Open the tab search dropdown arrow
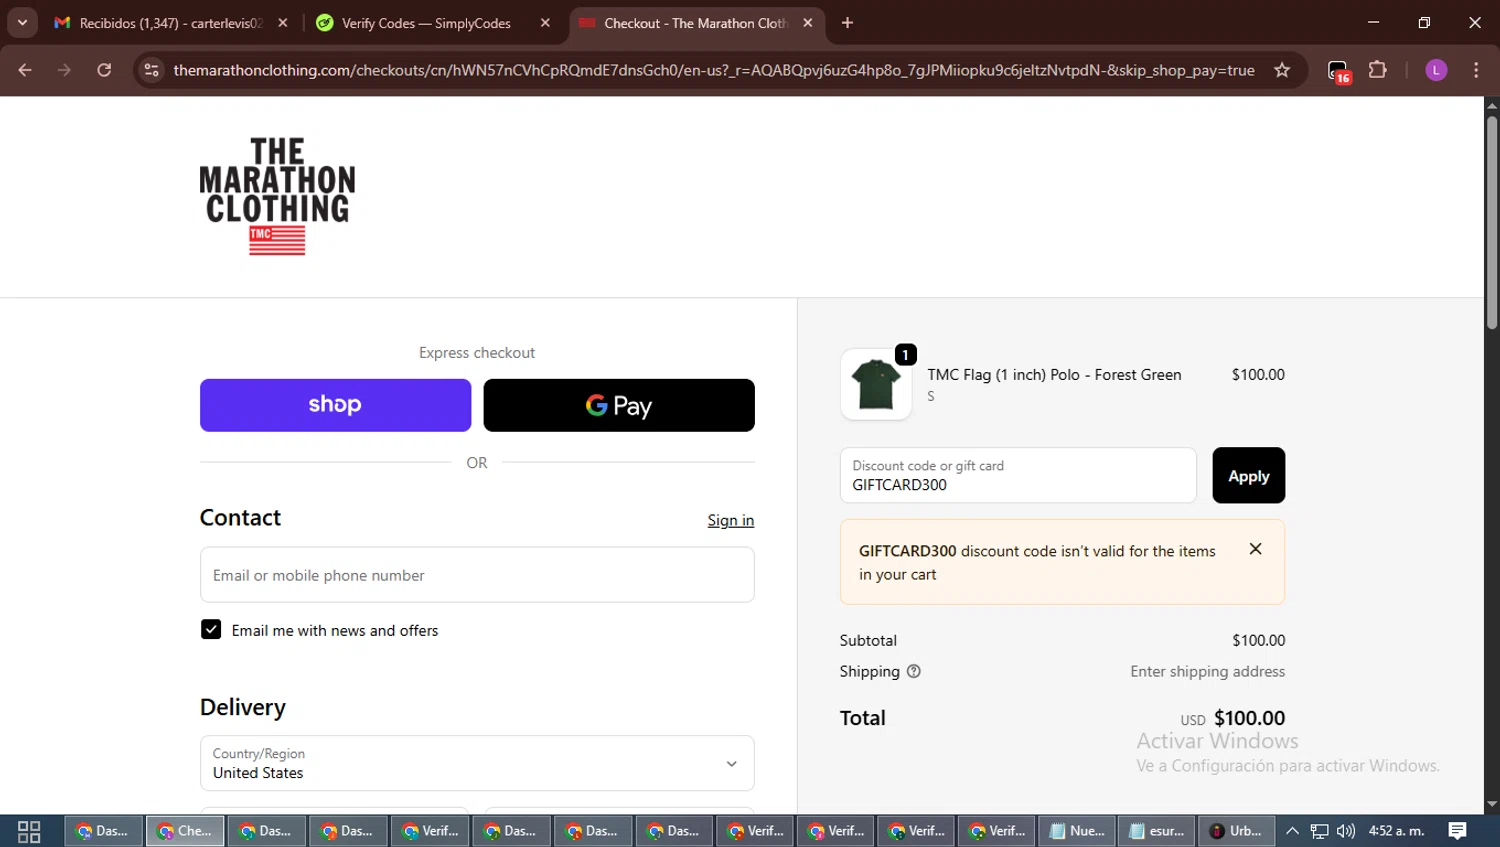The image size is (1500, 847). point(22,22)
